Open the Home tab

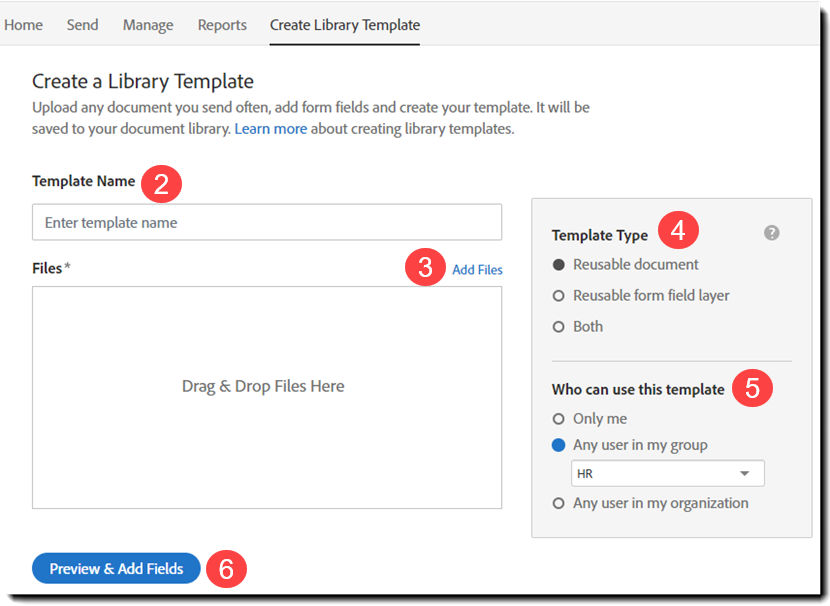click(23, 25)
